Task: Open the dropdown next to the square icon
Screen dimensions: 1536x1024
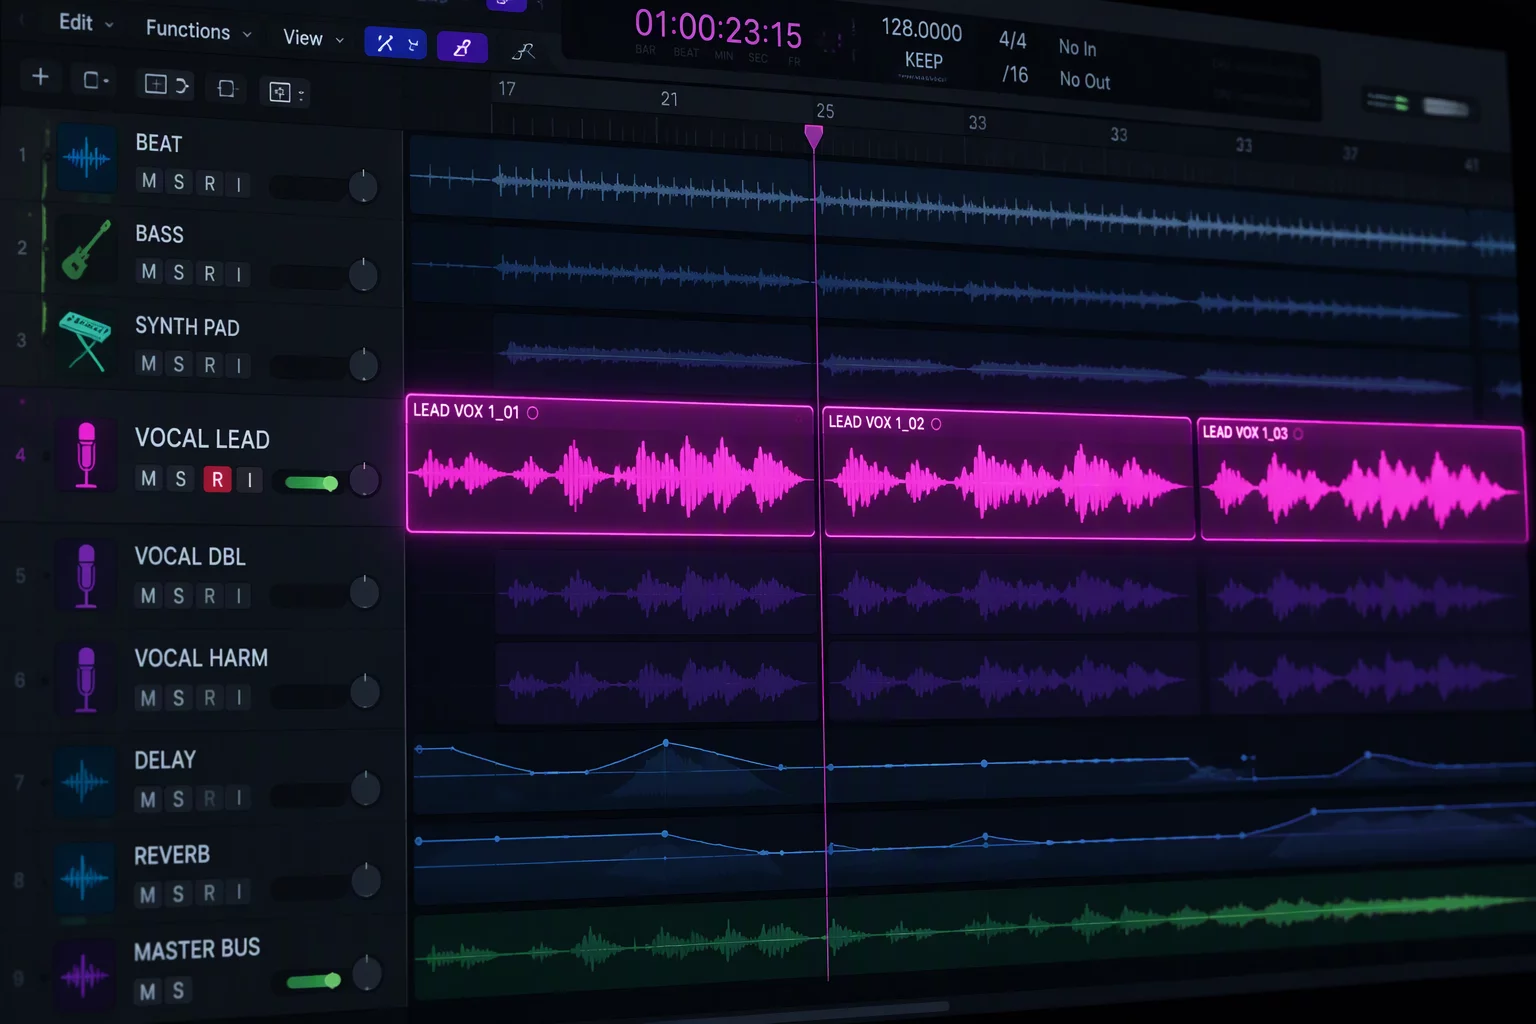Action: 106,81
